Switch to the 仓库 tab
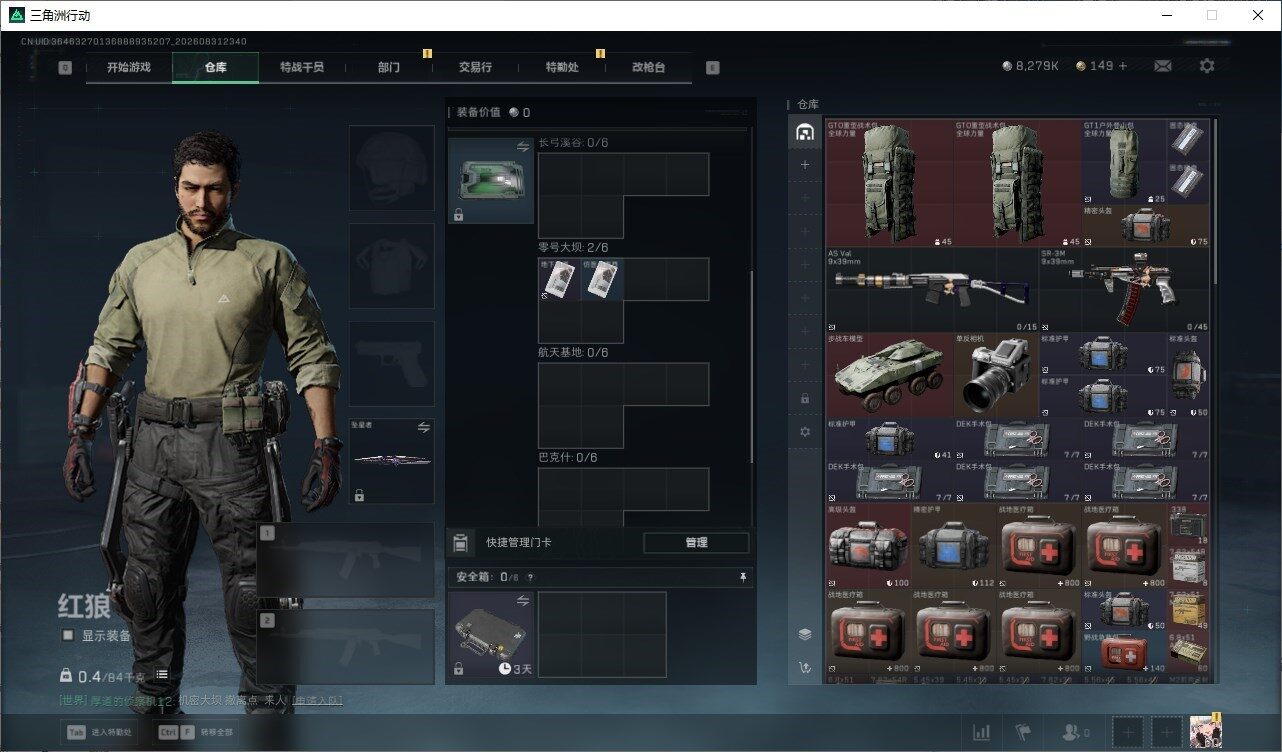1282x752 pixels. (215, 67)
